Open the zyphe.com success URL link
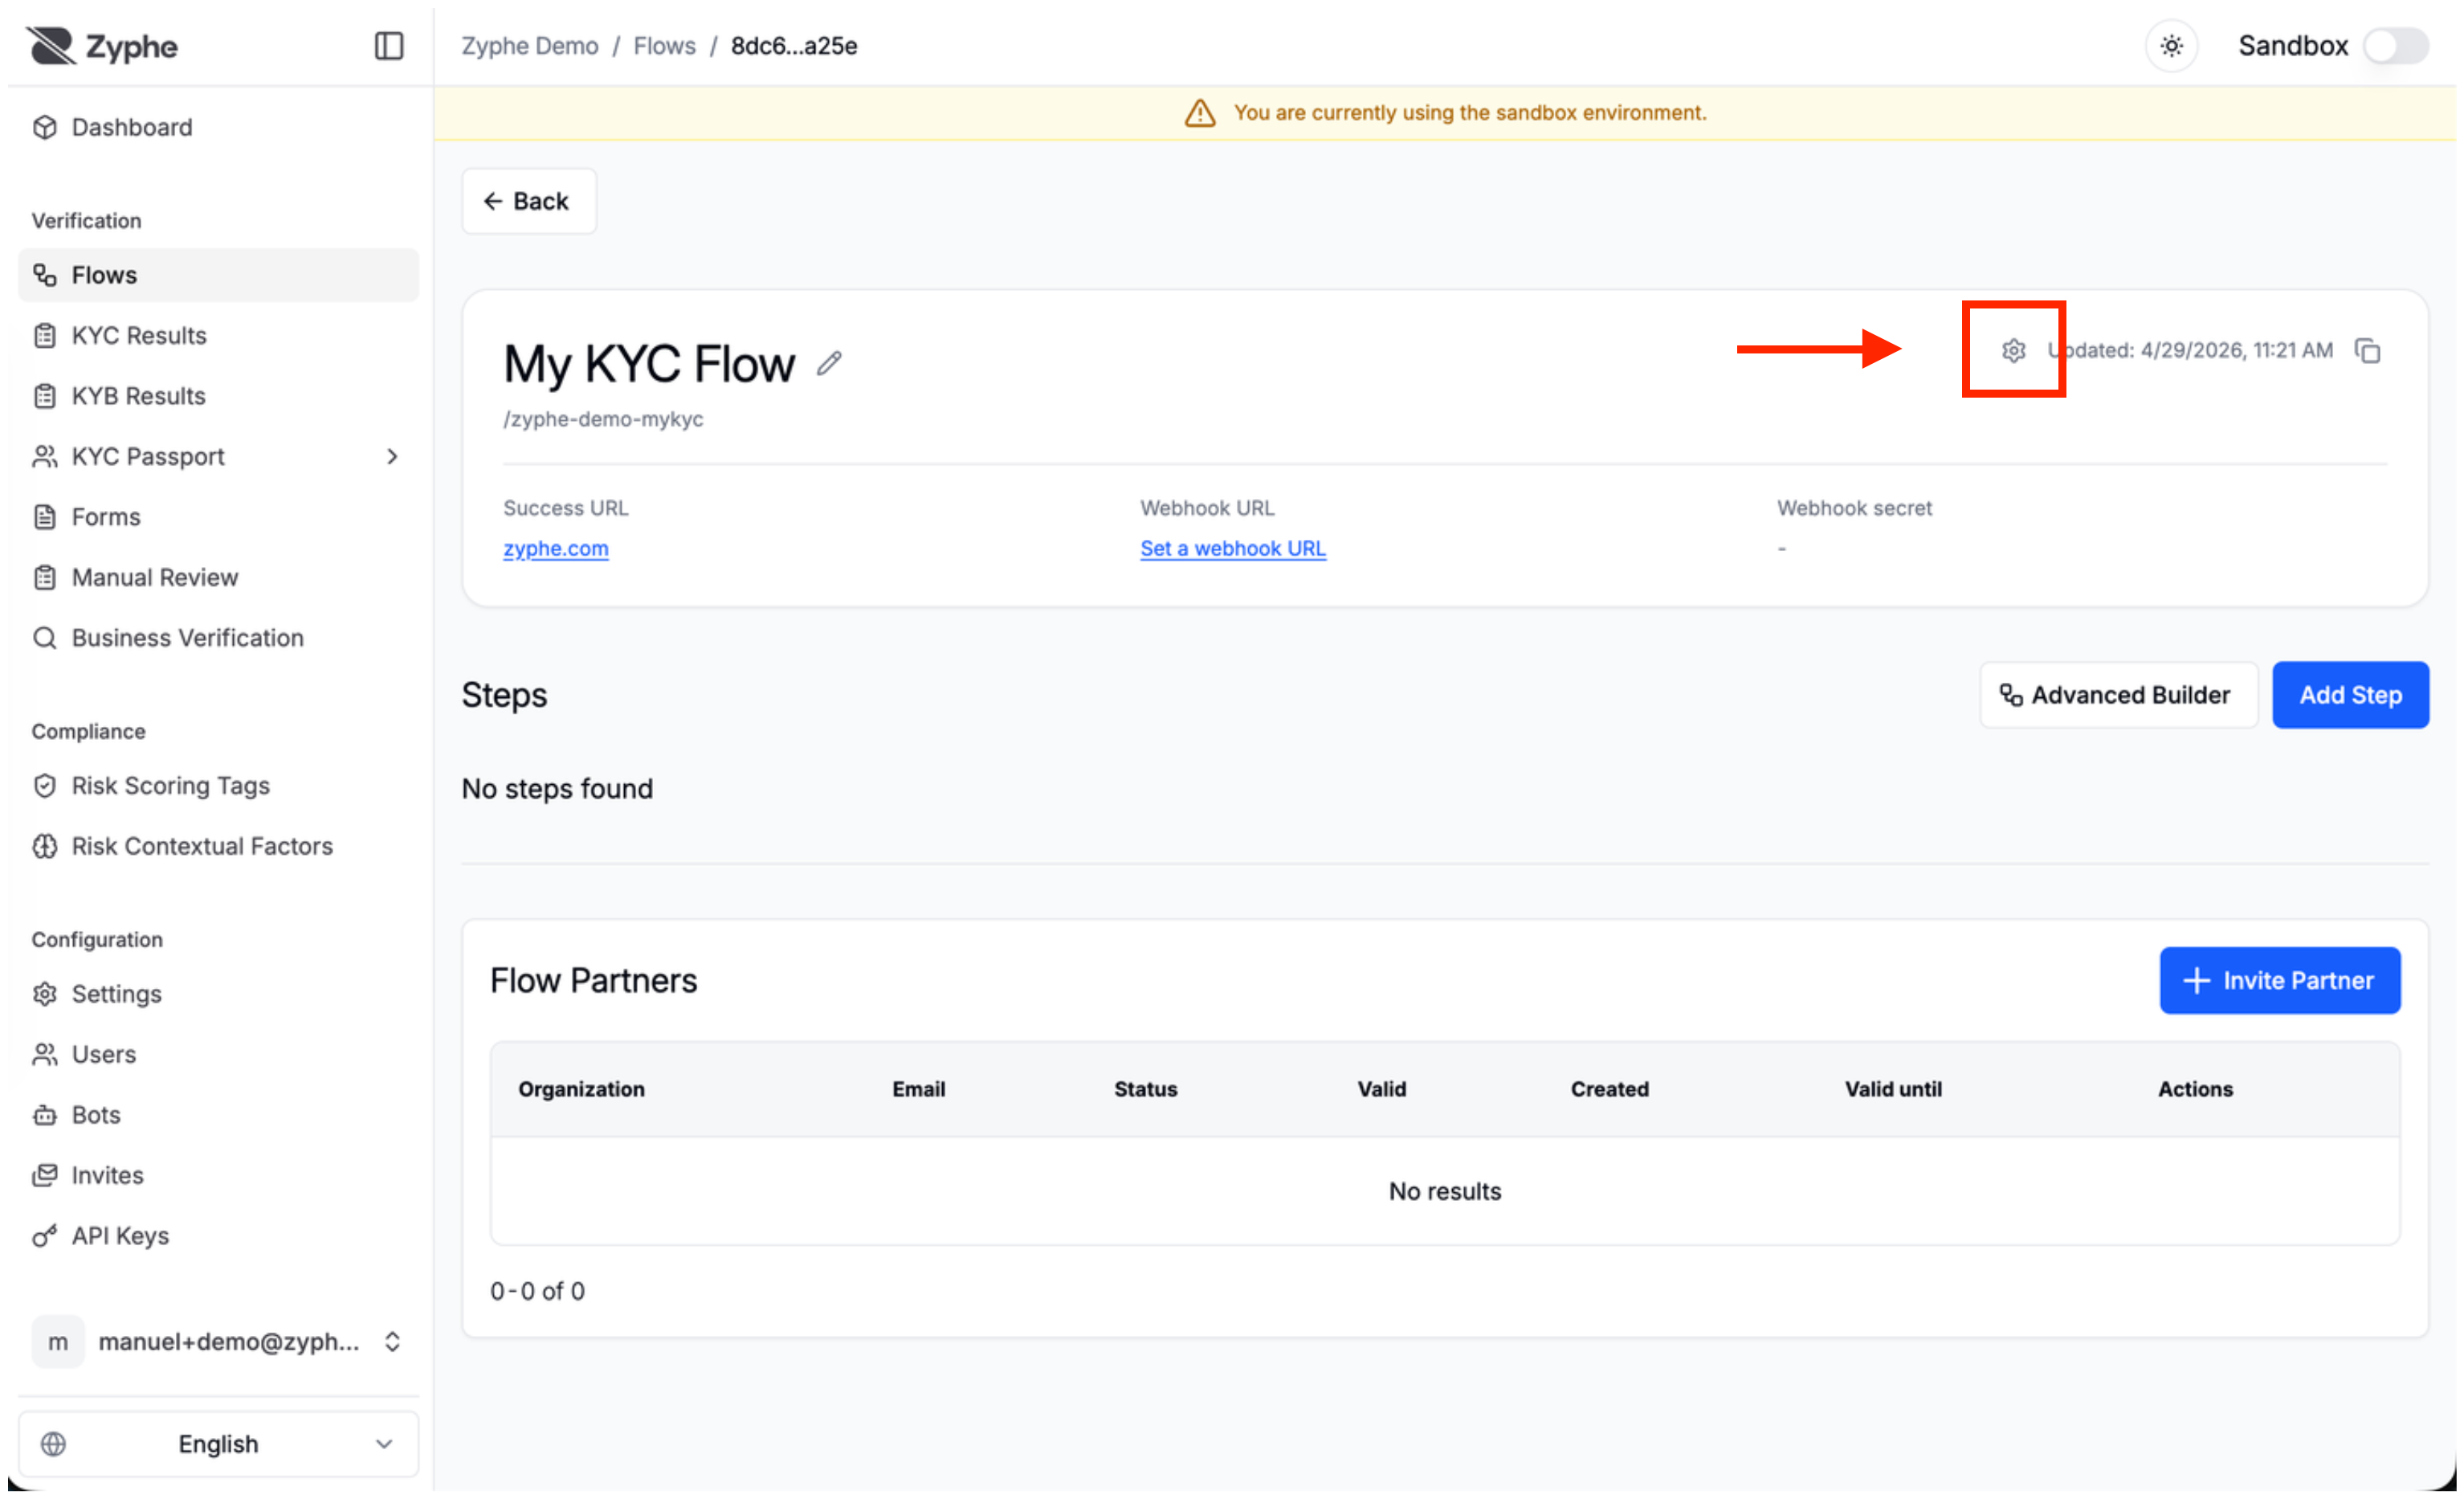 click(x=556, y=549)
